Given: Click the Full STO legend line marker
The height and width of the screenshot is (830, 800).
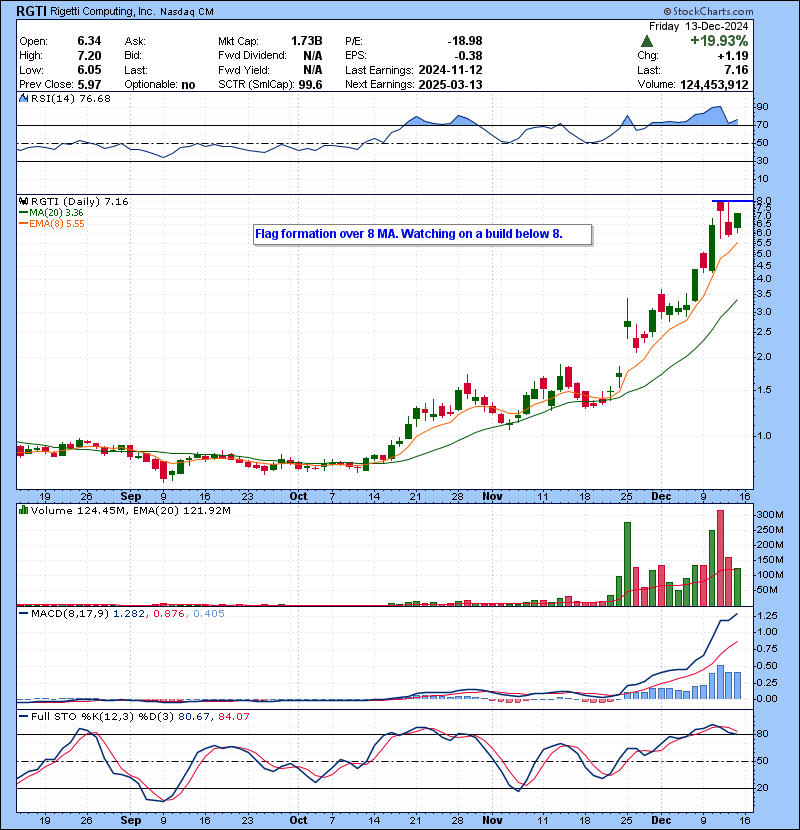Looking at the screenshot, I should tap(23, 716).
